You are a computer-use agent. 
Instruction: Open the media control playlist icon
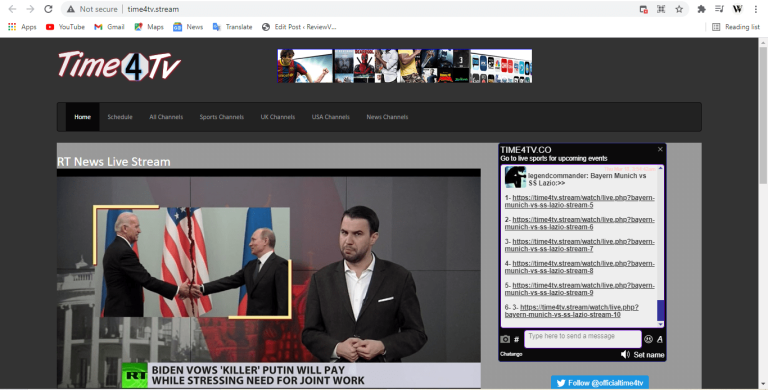[x=719, y=9]
